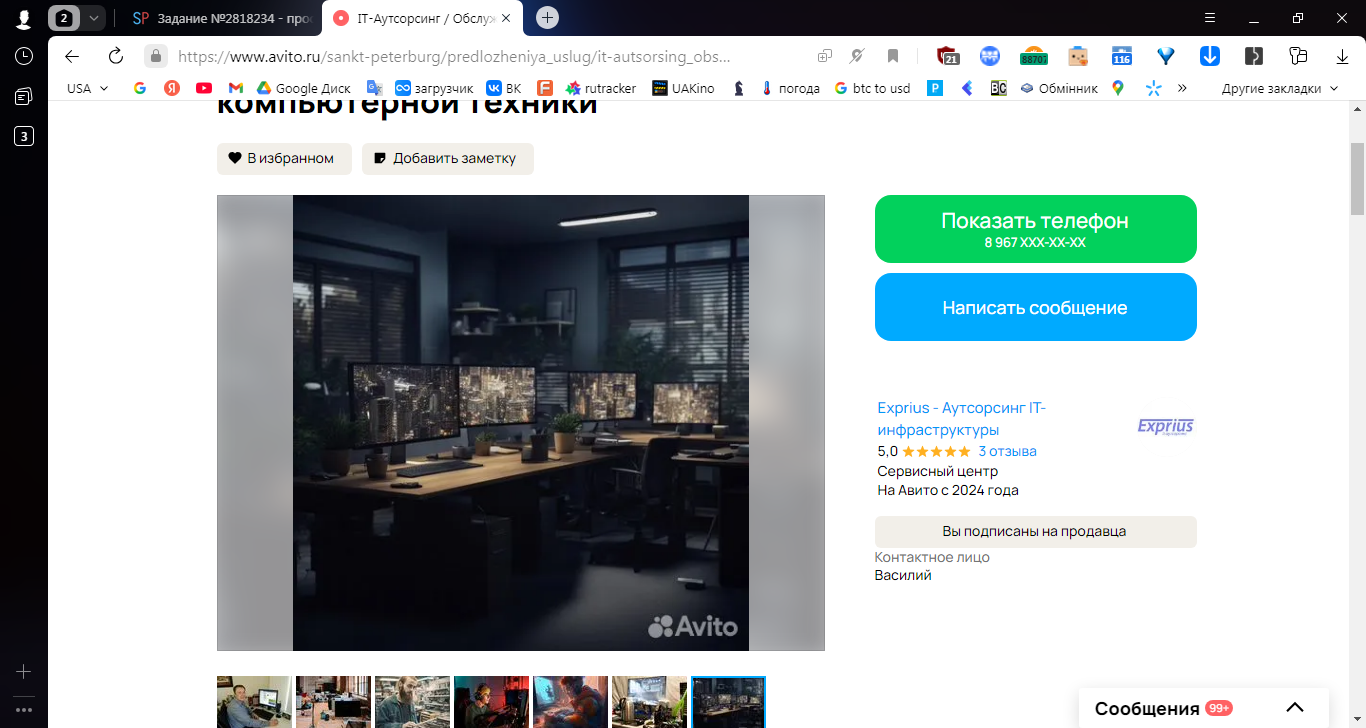The width and height of the screenshot is (1366, 728).
Task: Open the 'UAKino' bookmark
Action: [683, 88]
